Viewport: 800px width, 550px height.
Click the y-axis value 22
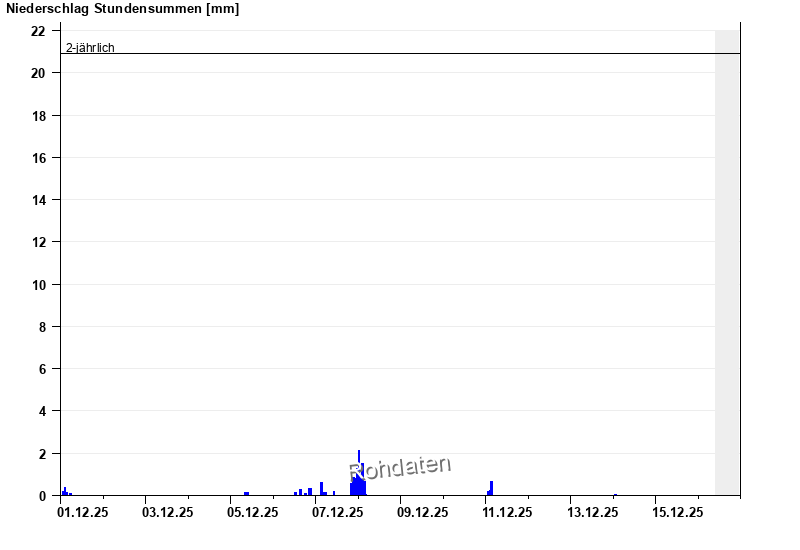tap(38, 31)
